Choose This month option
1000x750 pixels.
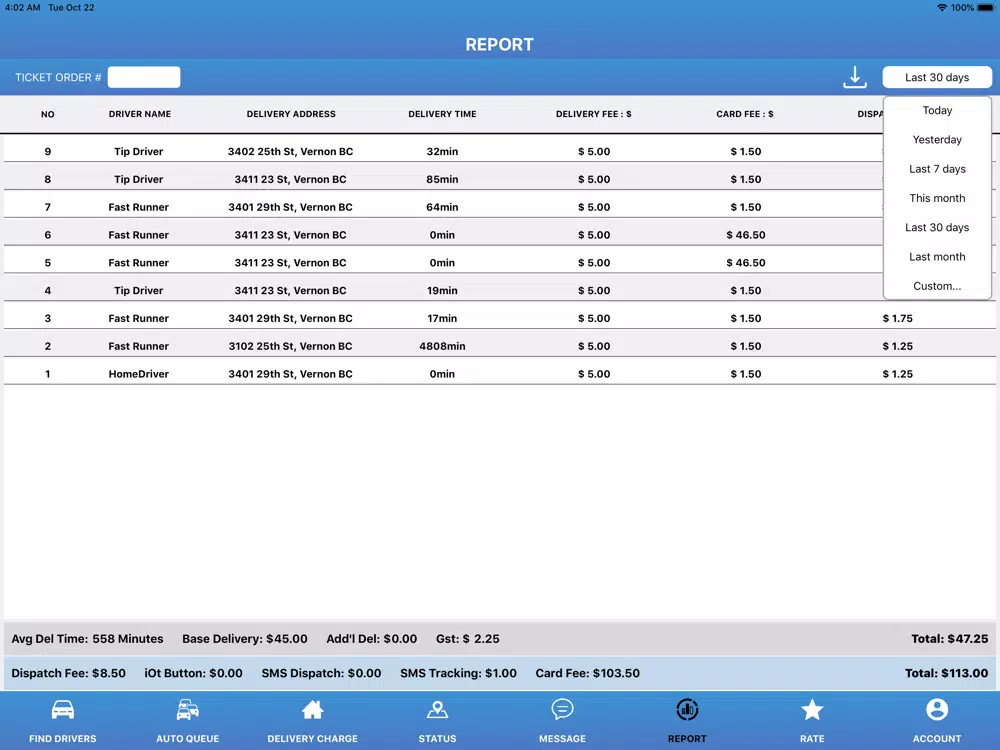tap(937, 198)
